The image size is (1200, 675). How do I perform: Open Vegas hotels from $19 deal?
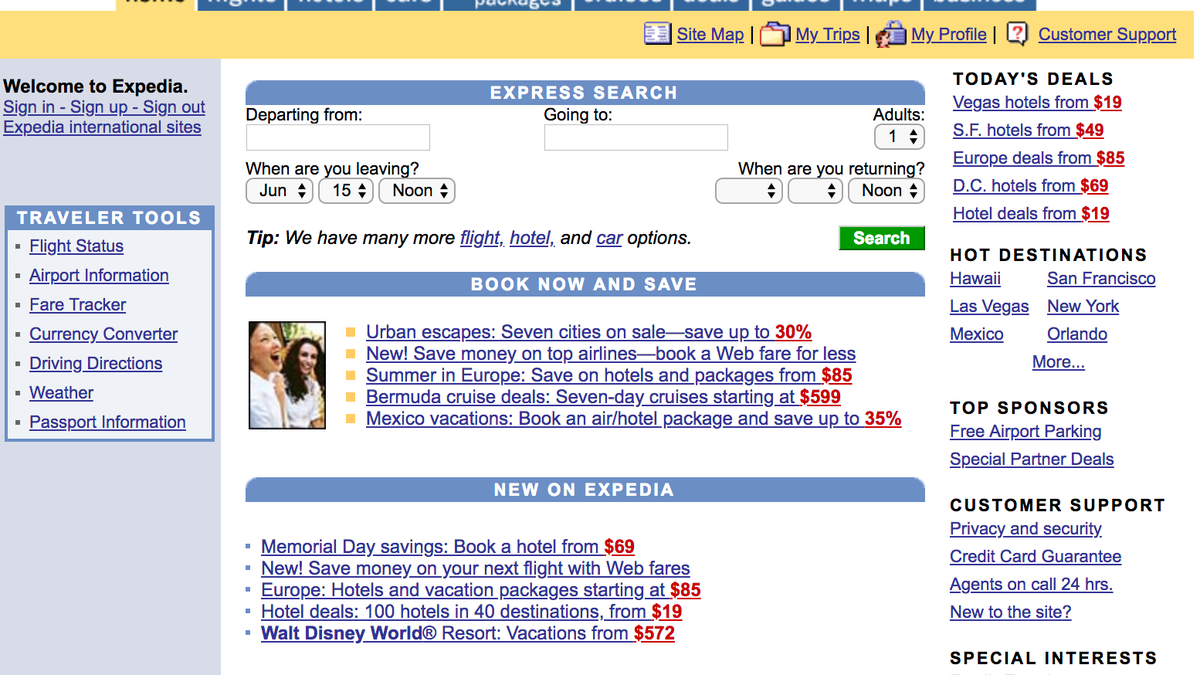click(x=1037, y=102)
